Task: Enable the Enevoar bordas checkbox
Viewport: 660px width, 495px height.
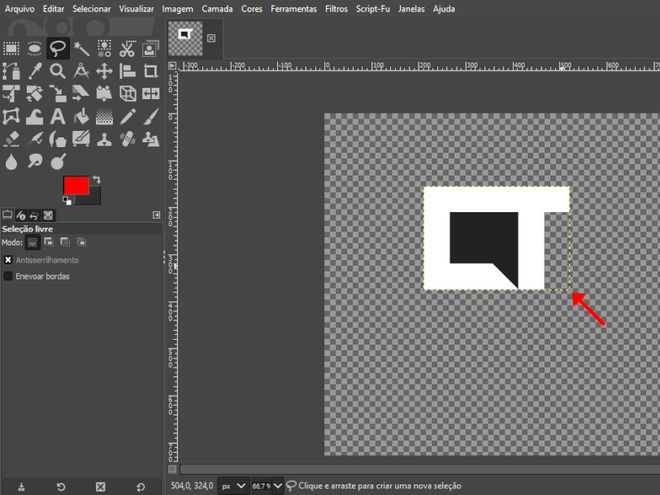Action: (x=8, y=276)
